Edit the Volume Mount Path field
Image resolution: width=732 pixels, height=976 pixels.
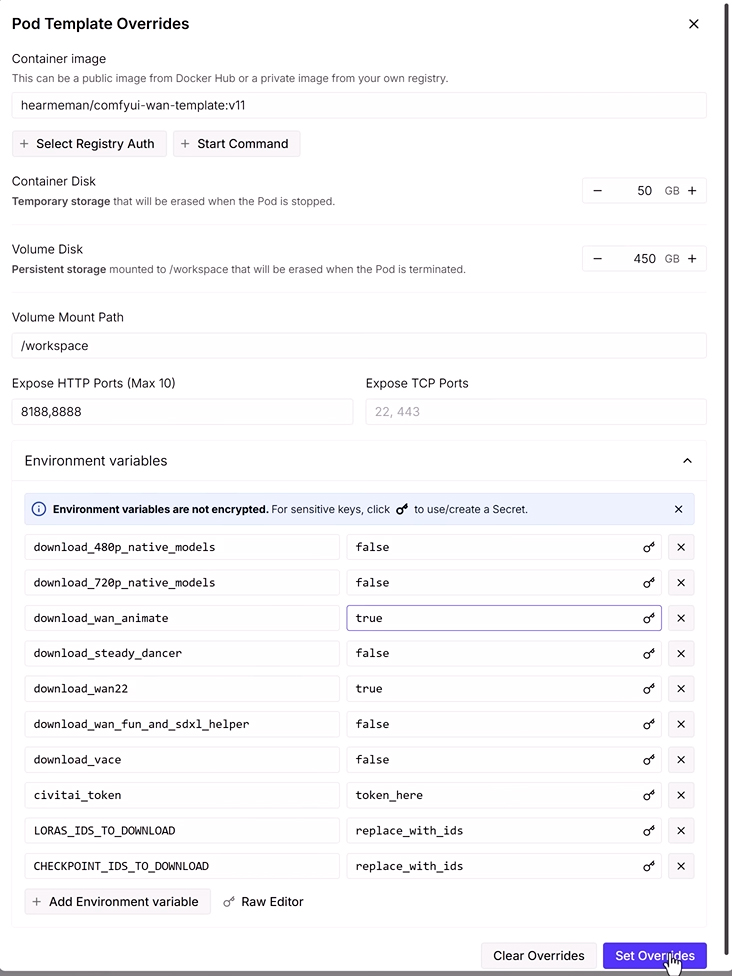pos(359,345)
